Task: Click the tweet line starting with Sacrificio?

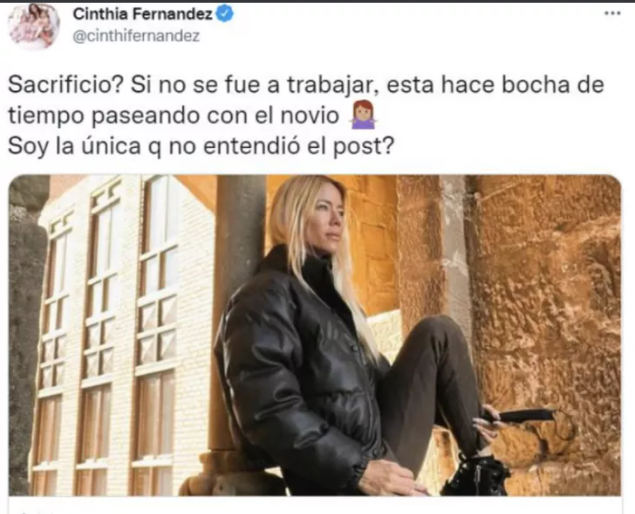Action: tap(306, 85)
